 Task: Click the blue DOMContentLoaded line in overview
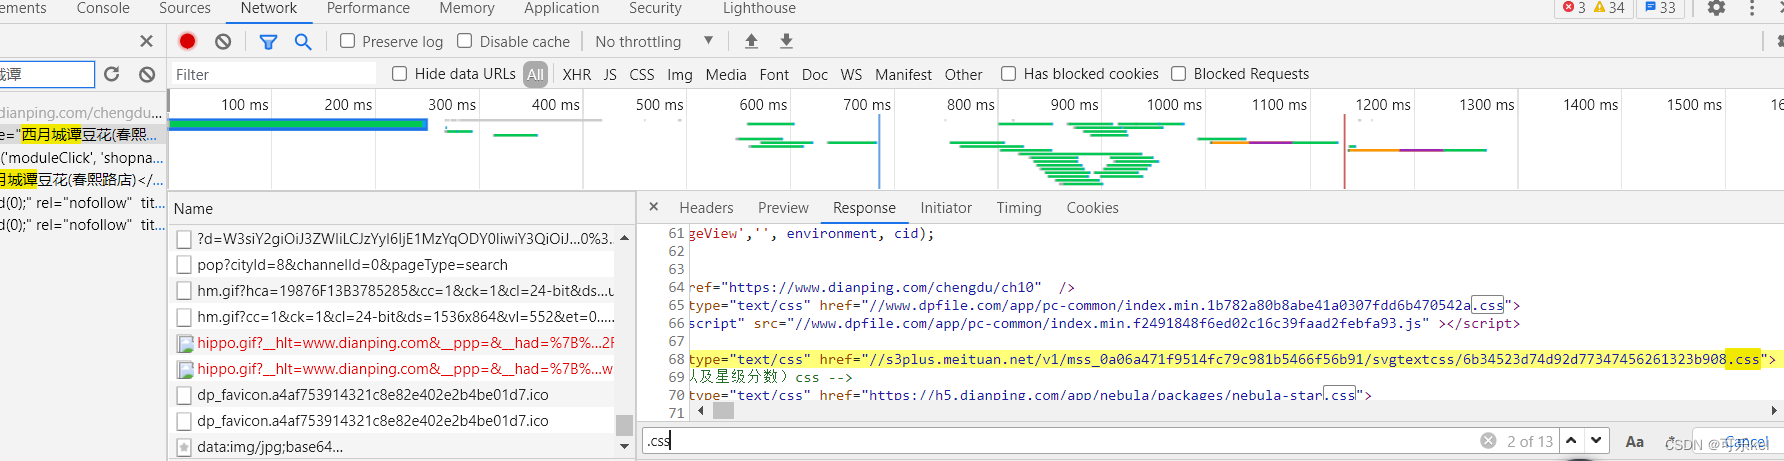[x=879, y=150]
